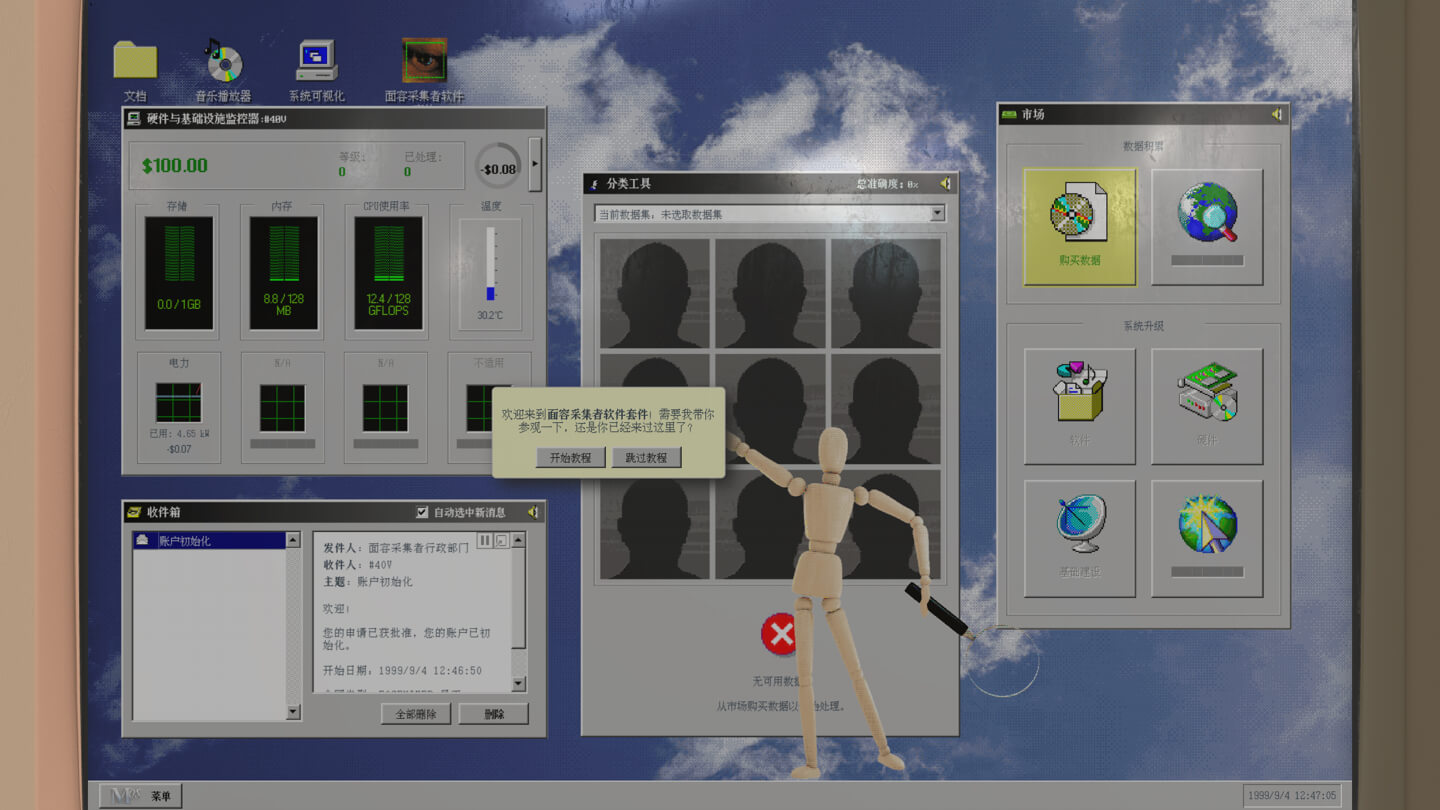Viewport: 1440px width, 810px height.
Task: Open the 面容采集者软件 eye icon
Action: [424, 62]
